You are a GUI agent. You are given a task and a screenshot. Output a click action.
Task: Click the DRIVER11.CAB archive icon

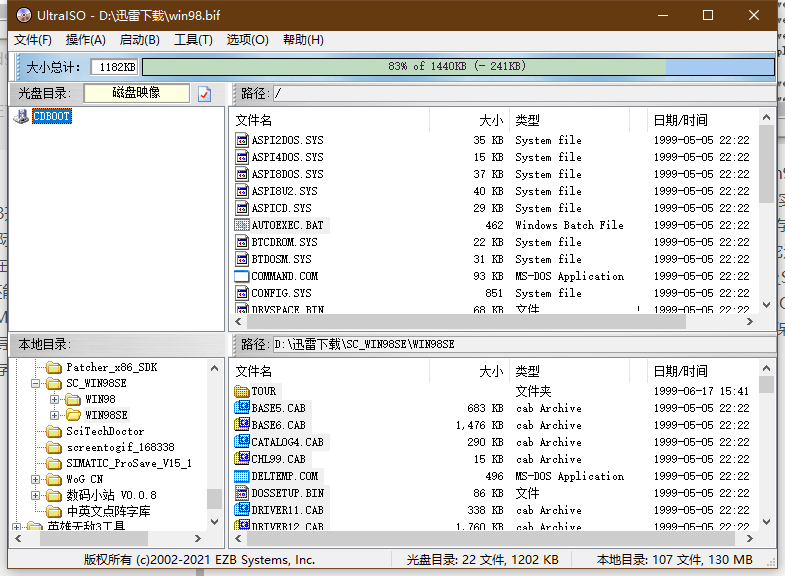pyautogui.click(x=242, y=509)
